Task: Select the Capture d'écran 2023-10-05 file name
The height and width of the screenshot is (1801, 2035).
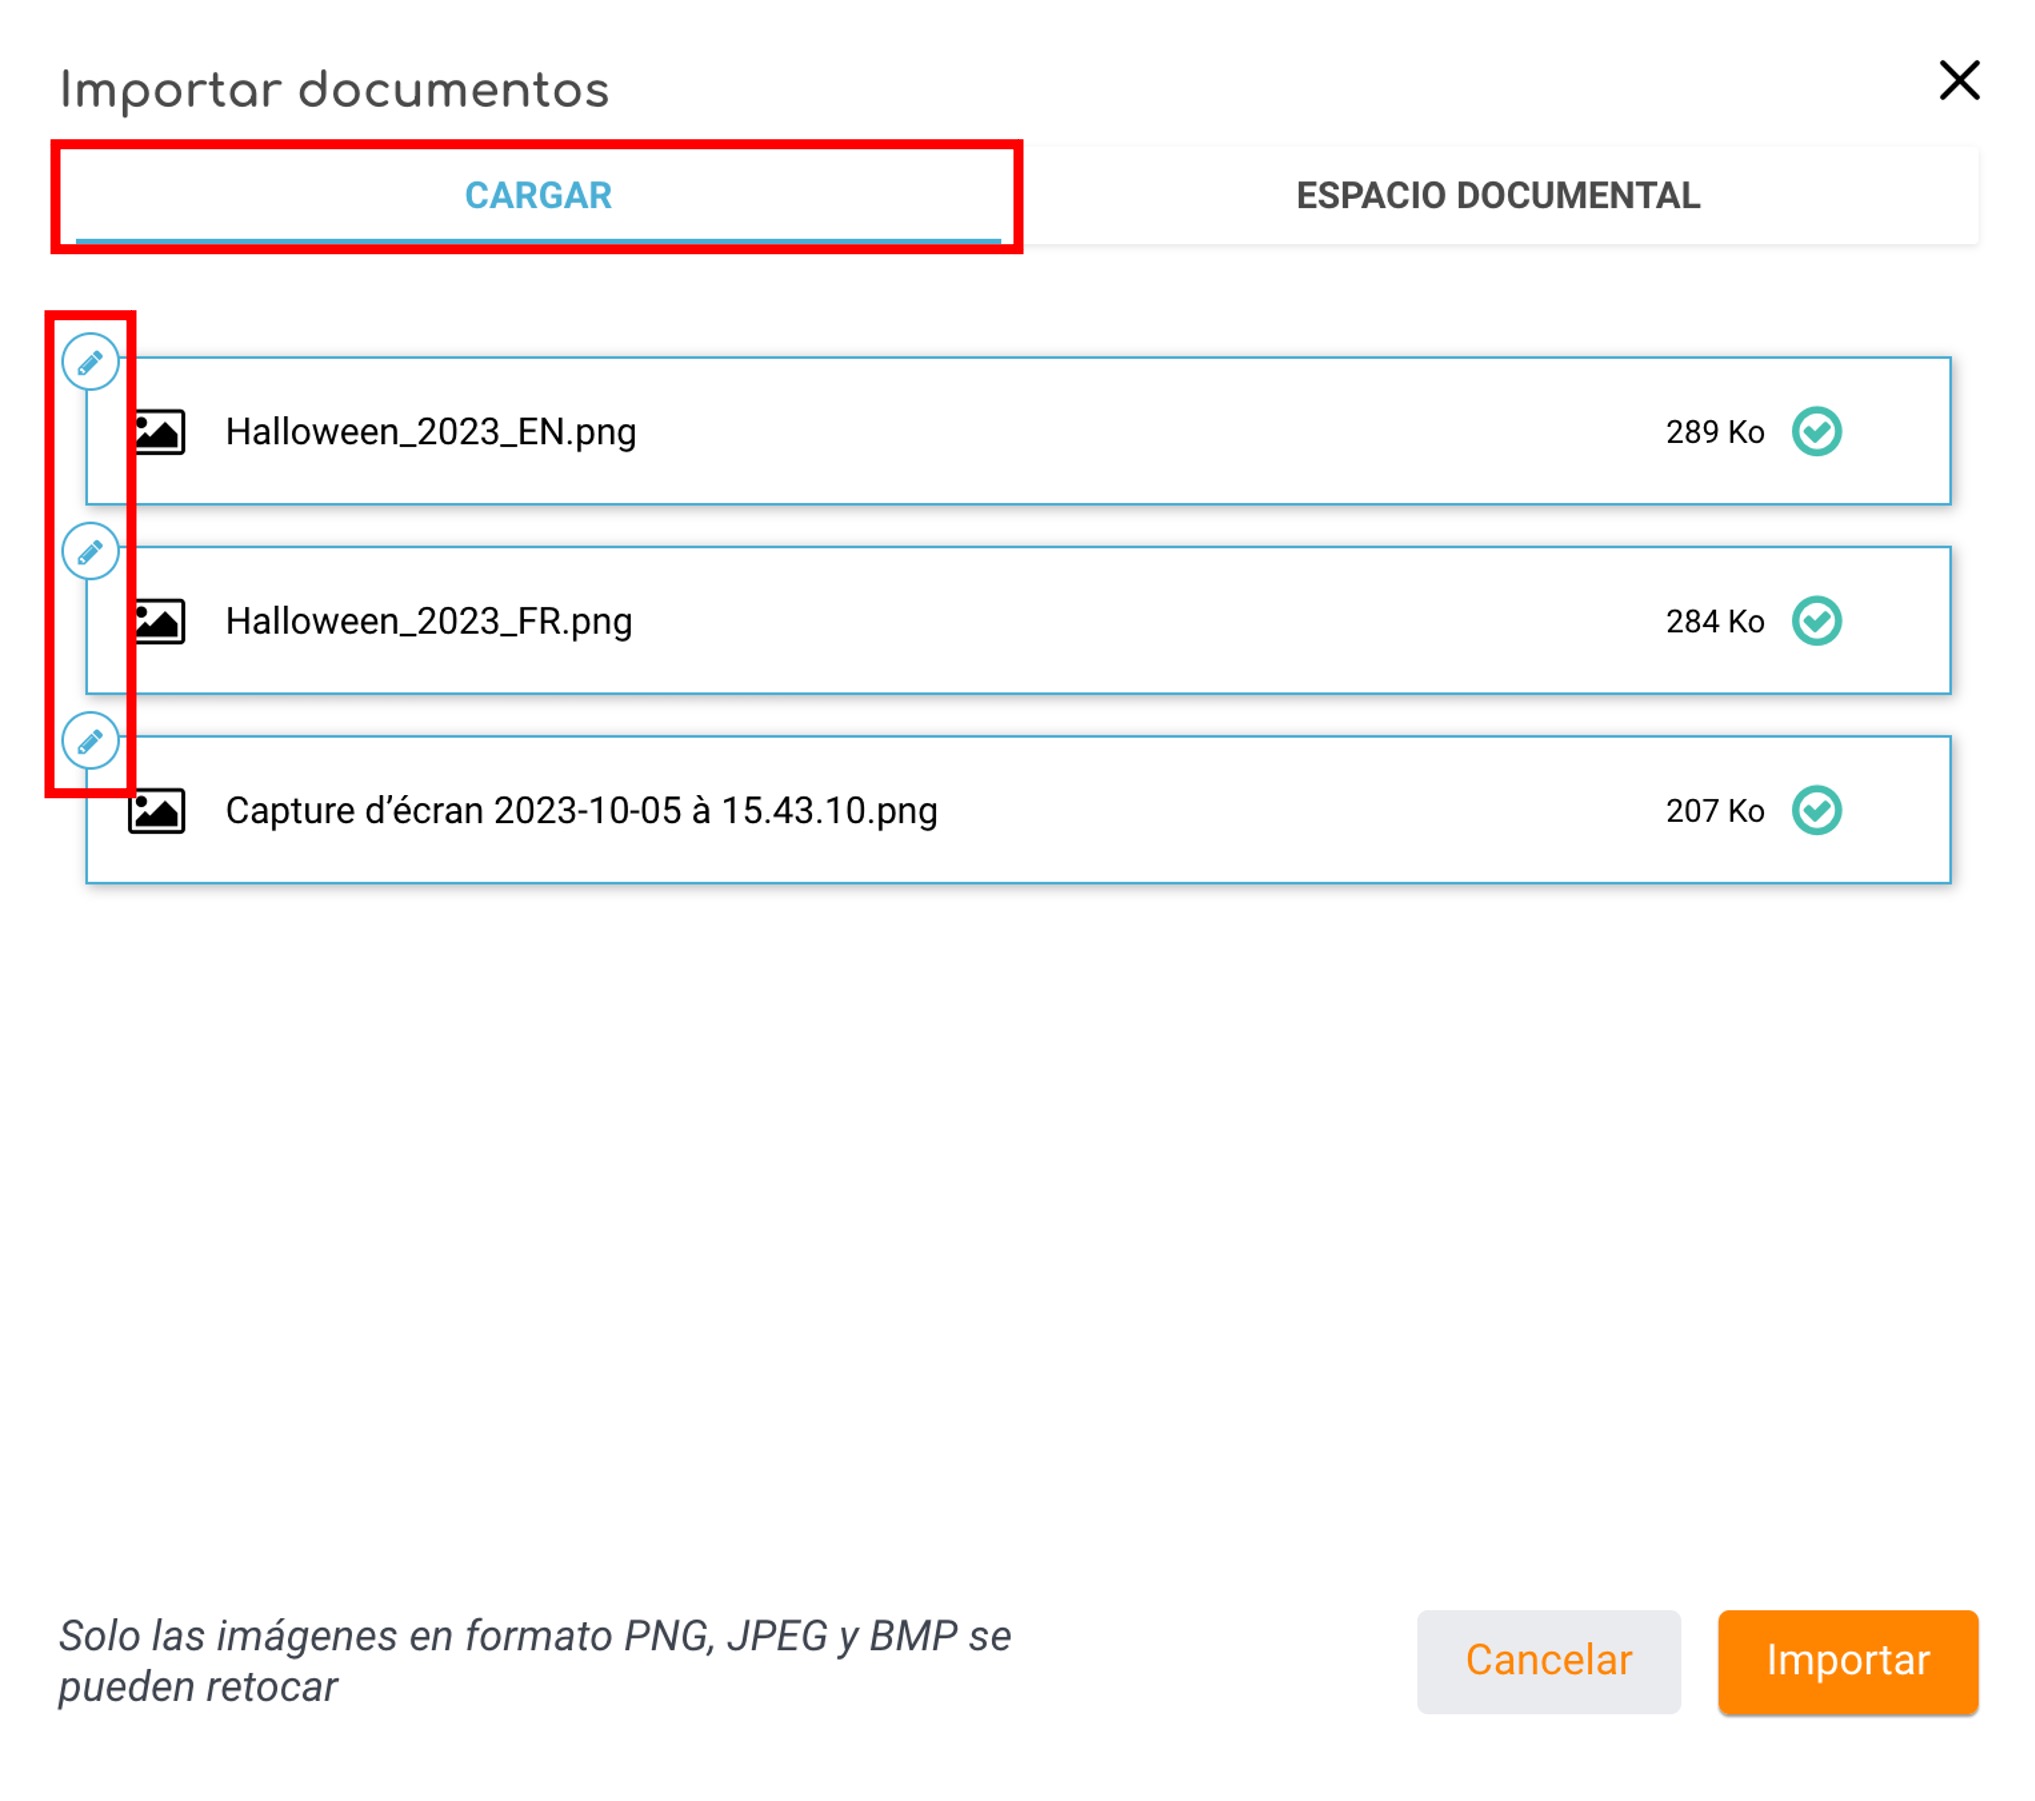Action: (581, 810)
